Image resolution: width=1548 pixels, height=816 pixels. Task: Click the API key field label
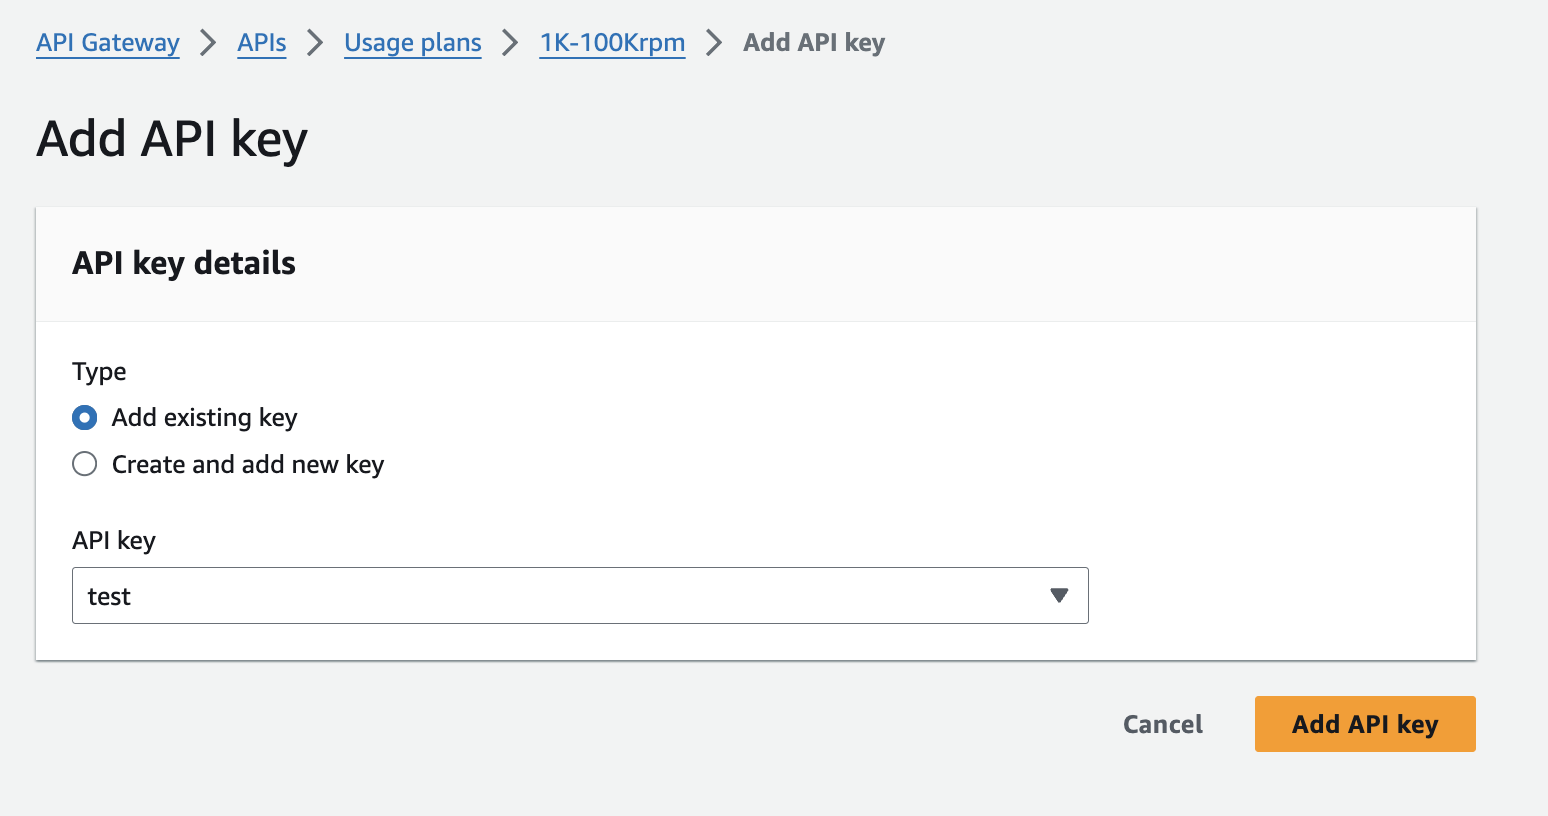pyautogui.click(x=114, y=540)
